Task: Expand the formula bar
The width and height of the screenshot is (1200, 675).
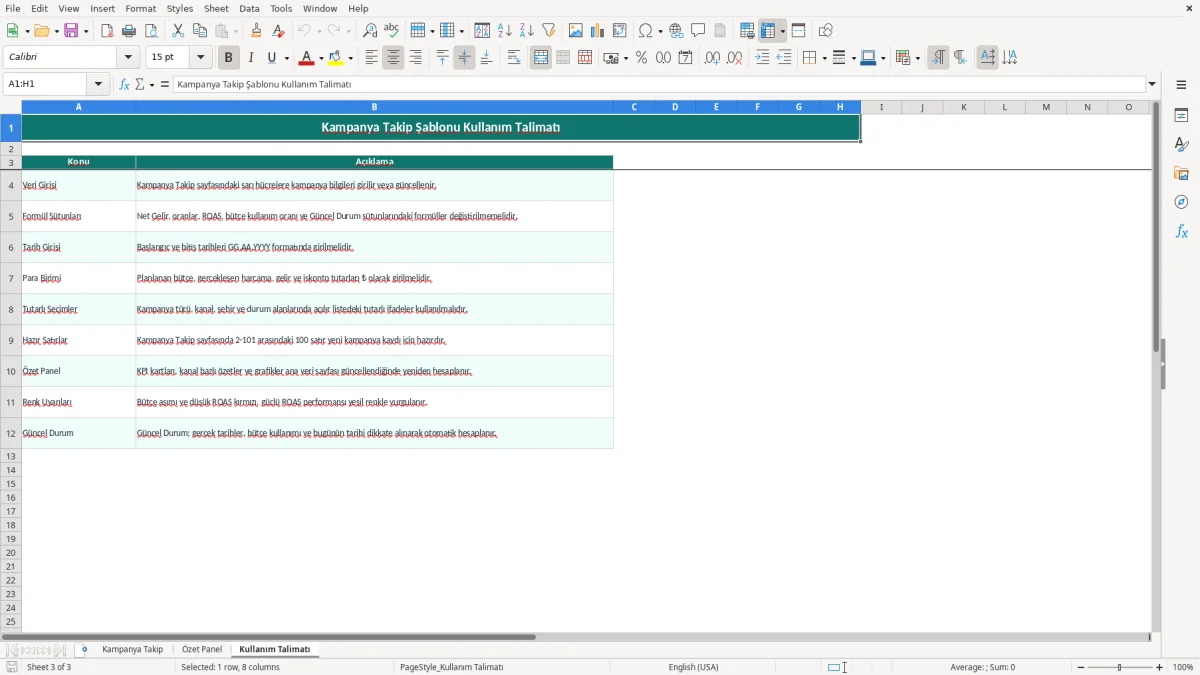Action: tap(1152, 85)
